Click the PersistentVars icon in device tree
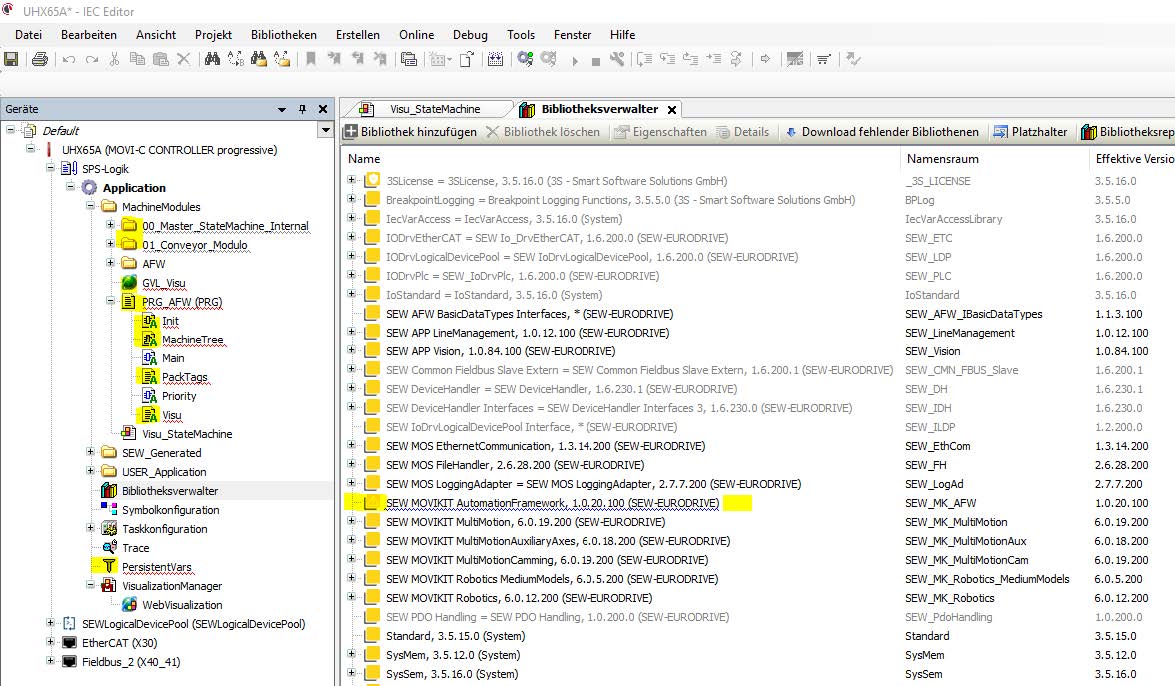Viewport: 1175px width, 686px height. [x=109, y=567]
